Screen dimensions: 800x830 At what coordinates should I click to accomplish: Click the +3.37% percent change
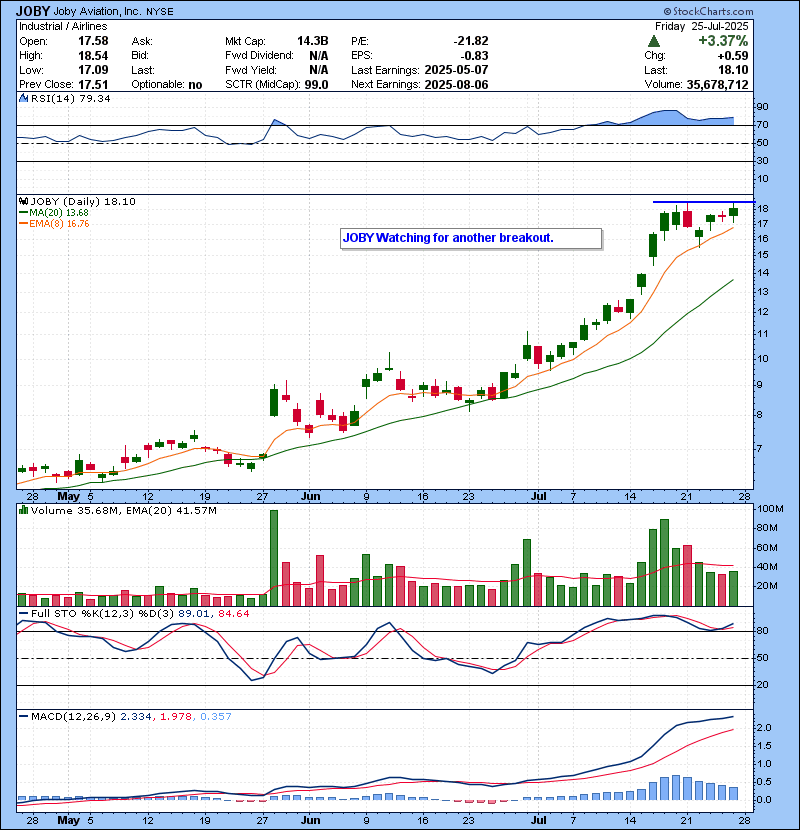pyautogui.click(x=723, y=41)
